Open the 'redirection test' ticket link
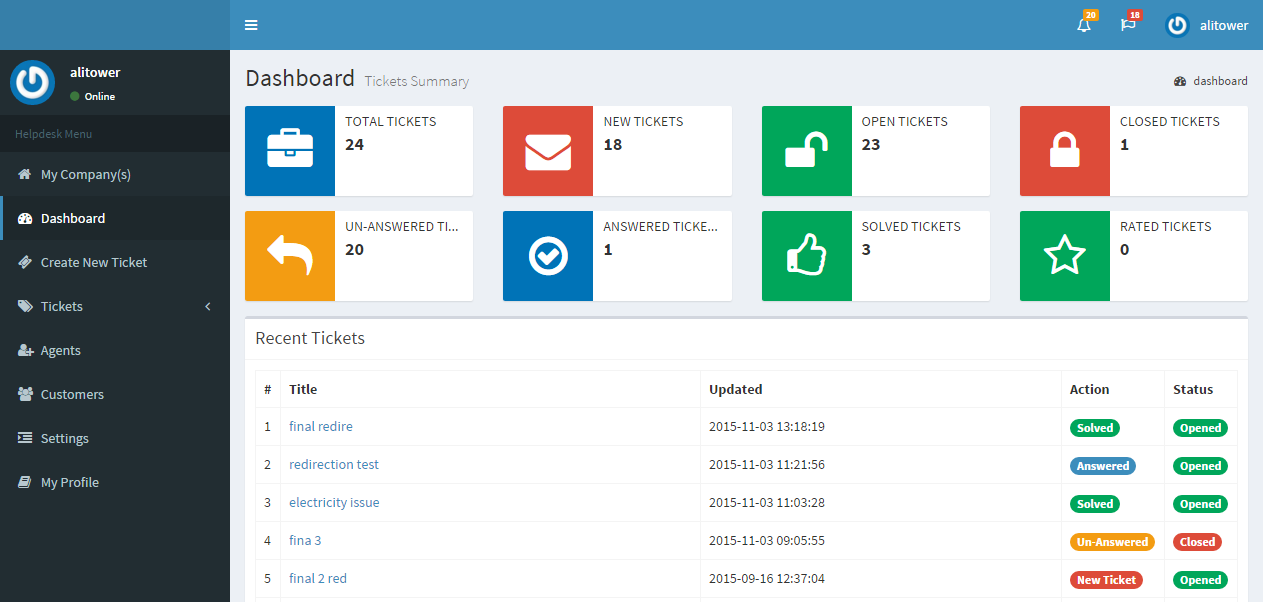Viewport: 1263px width, 602px height. [x=333, y=464]
